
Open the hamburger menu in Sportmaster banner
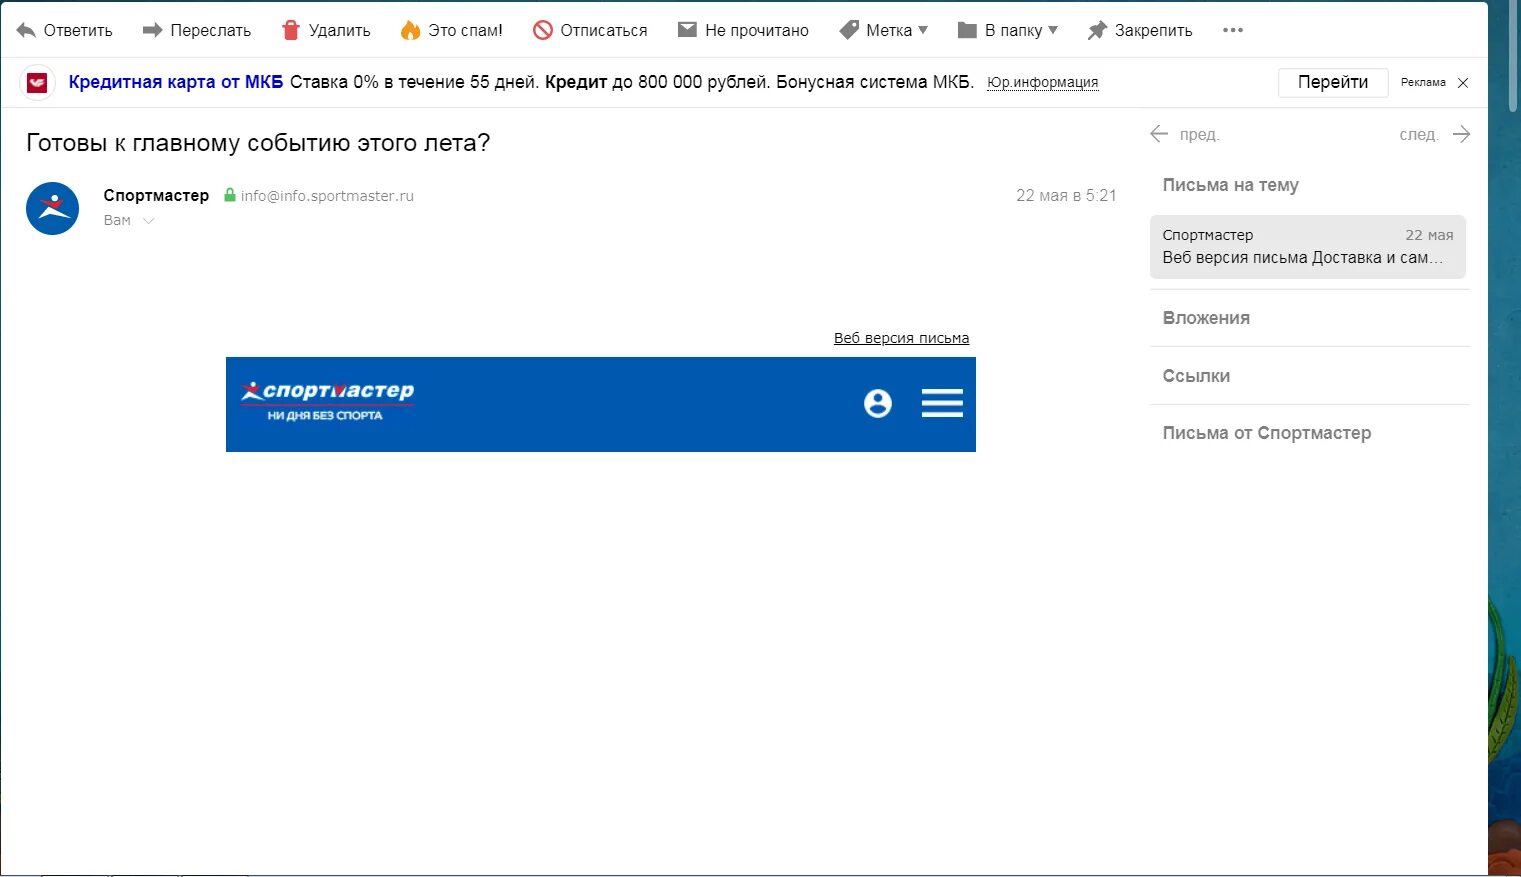pos(942,403)
